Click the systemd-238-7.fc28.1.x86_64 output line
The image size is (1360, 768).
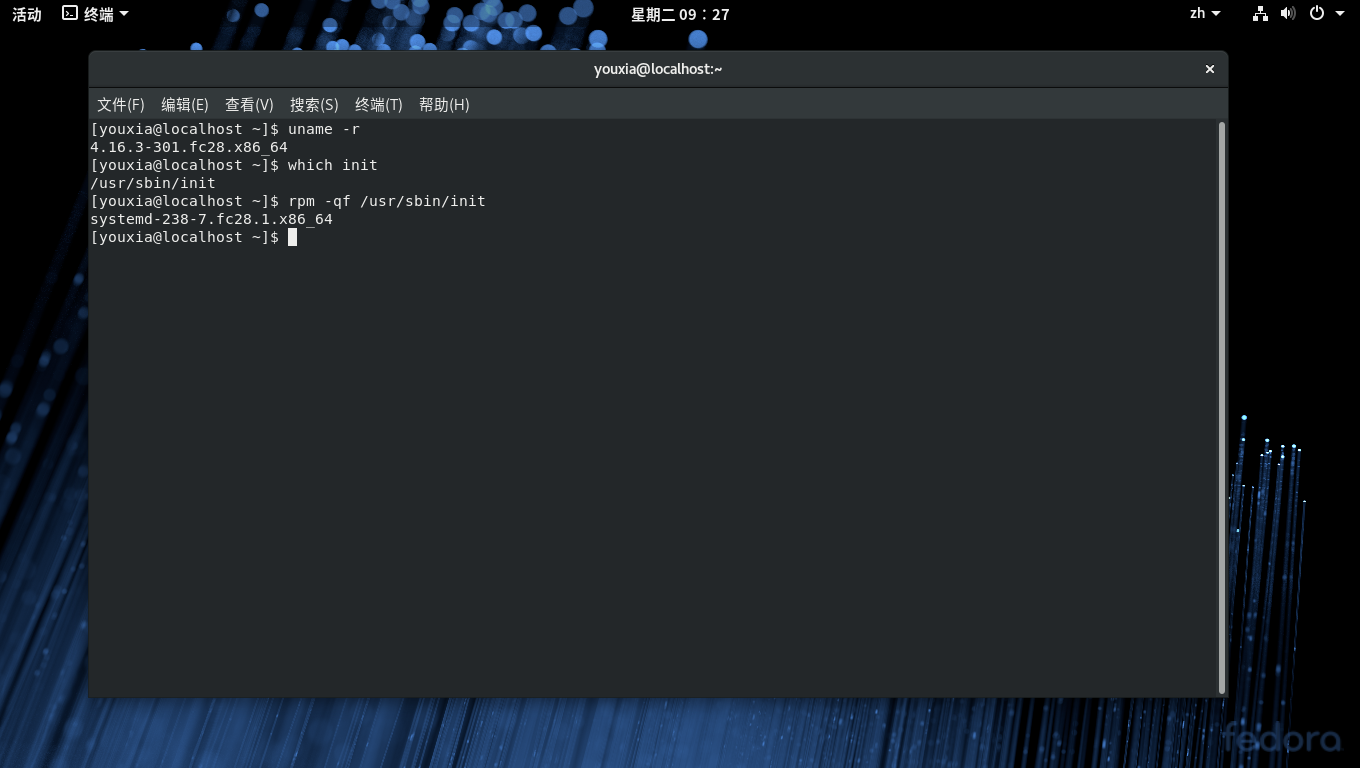point(211,219)
